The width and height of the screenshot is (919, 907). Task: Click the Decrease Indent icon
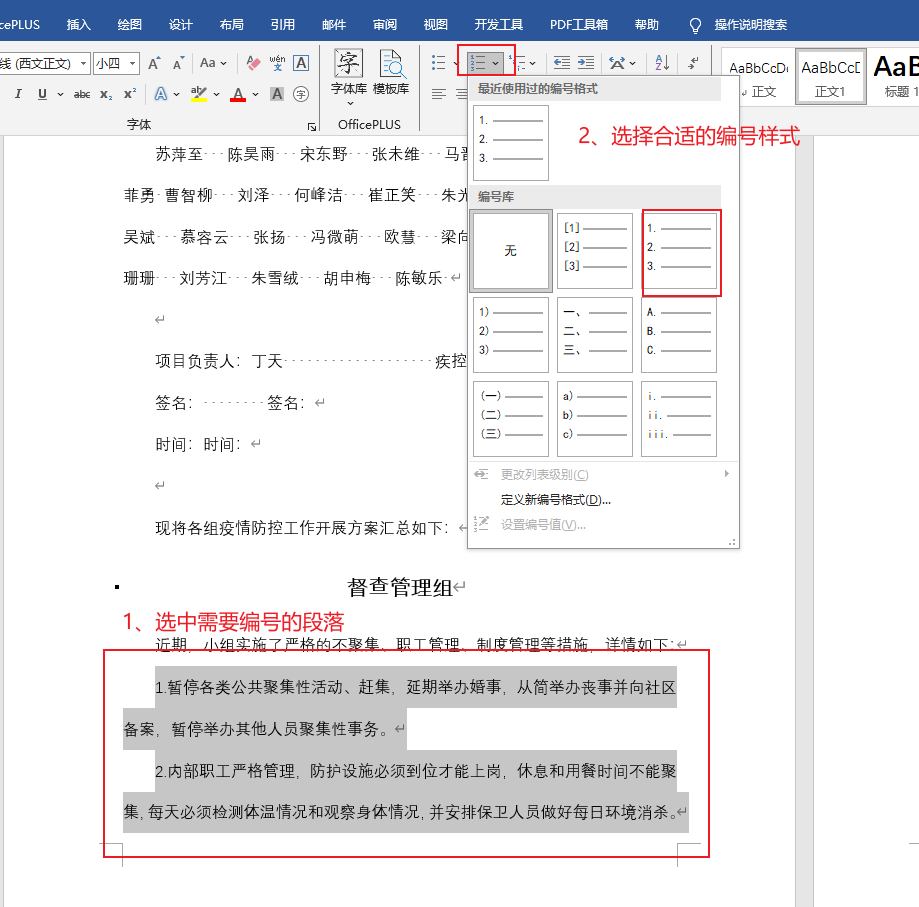(561, 63)
